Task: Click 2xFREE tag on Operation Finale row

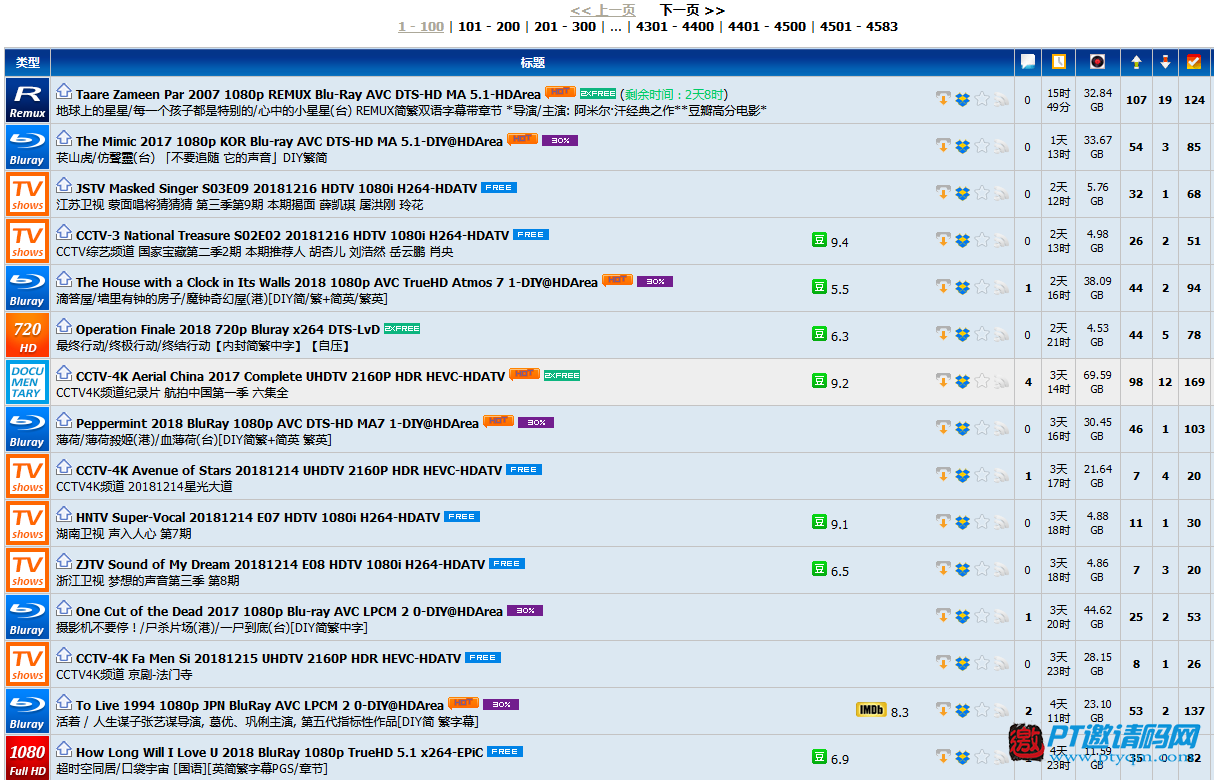Action: click(402, 328)
